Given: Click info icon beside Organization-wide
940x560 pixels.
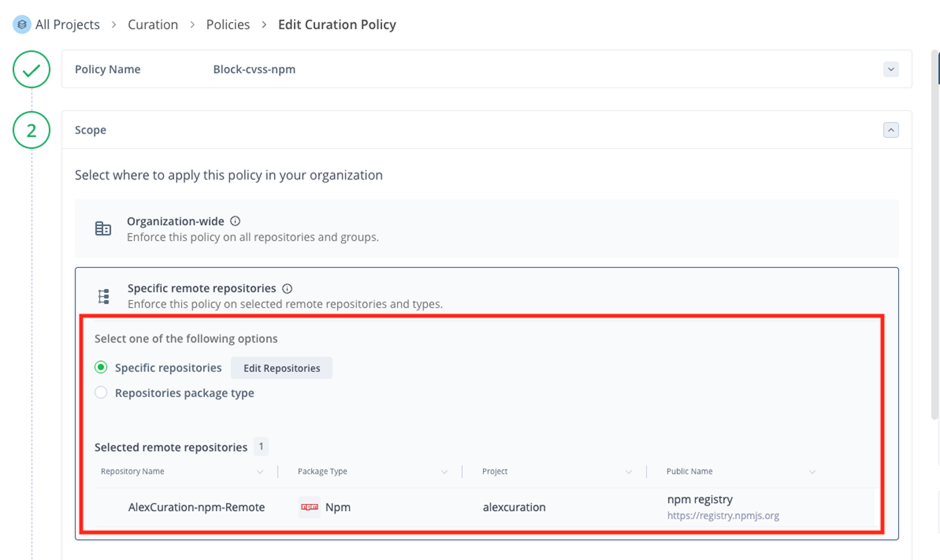Looking at the screenshot, I should click(235, 221).
